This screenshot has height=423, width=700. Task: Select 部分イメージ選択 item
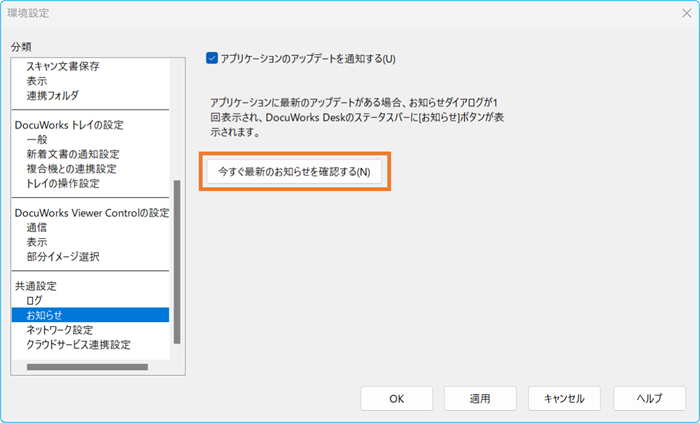pyautogui.click(x=62, y=257)
